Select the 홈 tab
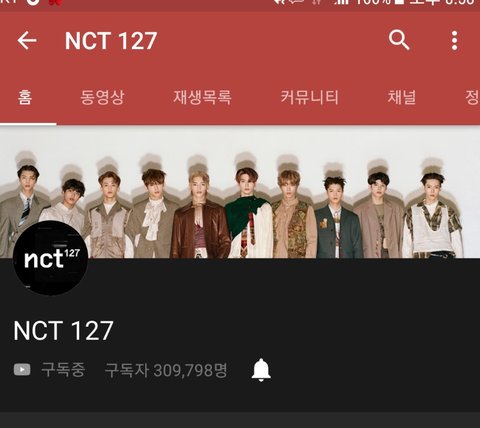Viewport: 480px width, 428px height. click(25, 97)
